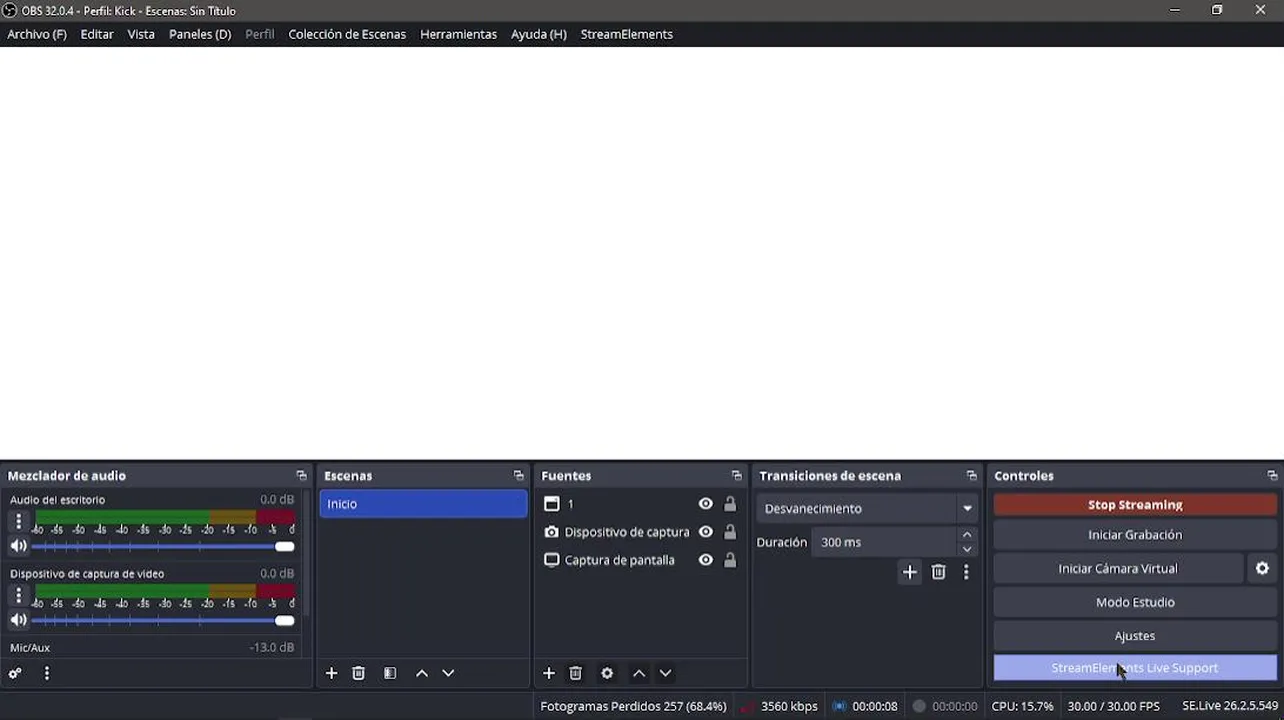Click SE.Live 26.2.5.549 version text
This screenshot has width=1284, height=720.
(x=1230, y=706)
